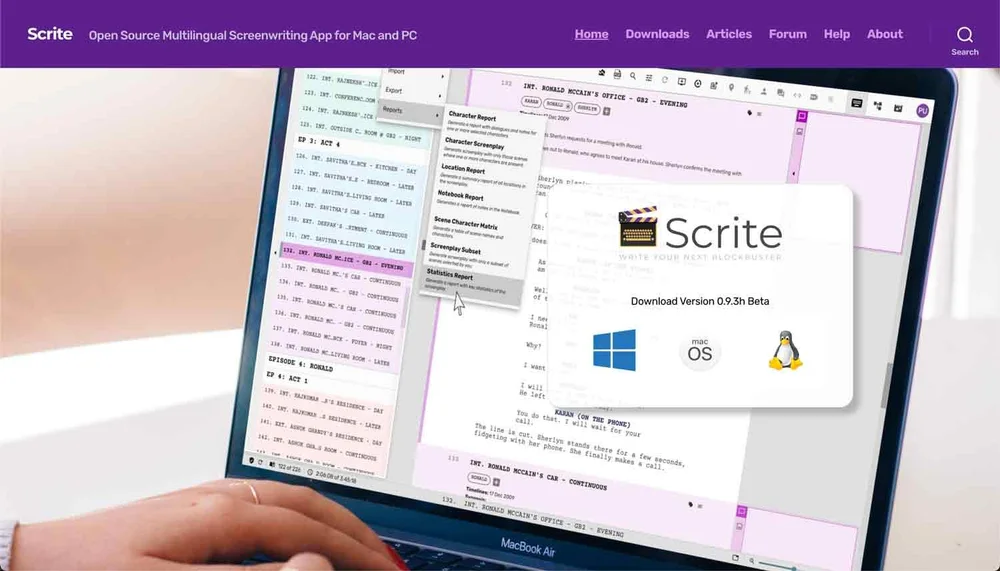Image resolution: width=1000 pixels, height=571 pixels.
Task: Visit the Forum page
Action: 788,34
